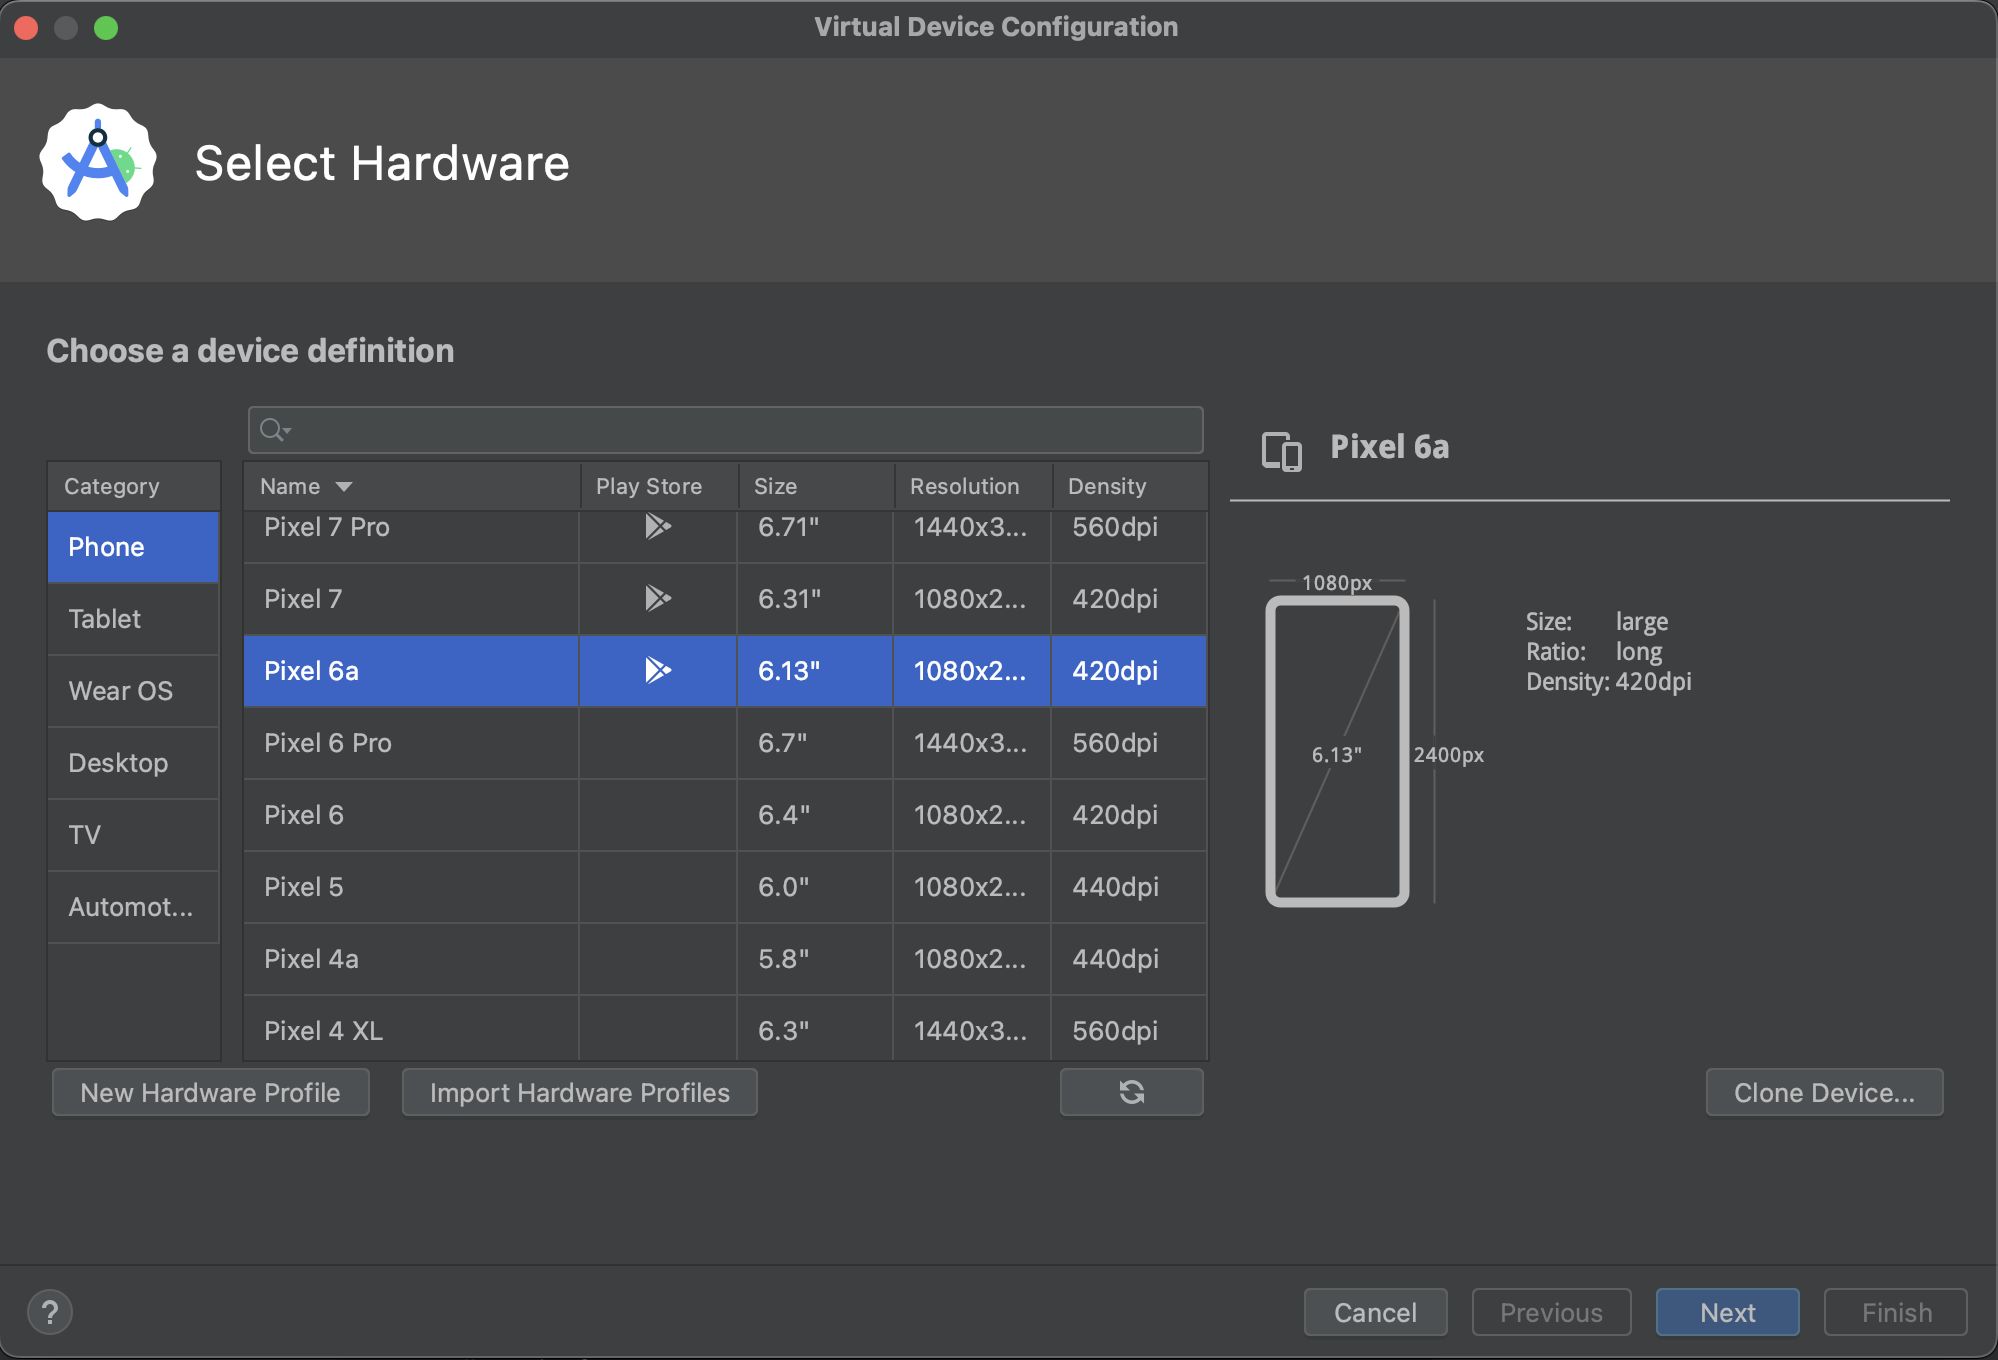The width and height of the screenshot is (1998, 1360).
Task: Open the New Hardware Profile dialog
Action: [x=210, y=1092]
